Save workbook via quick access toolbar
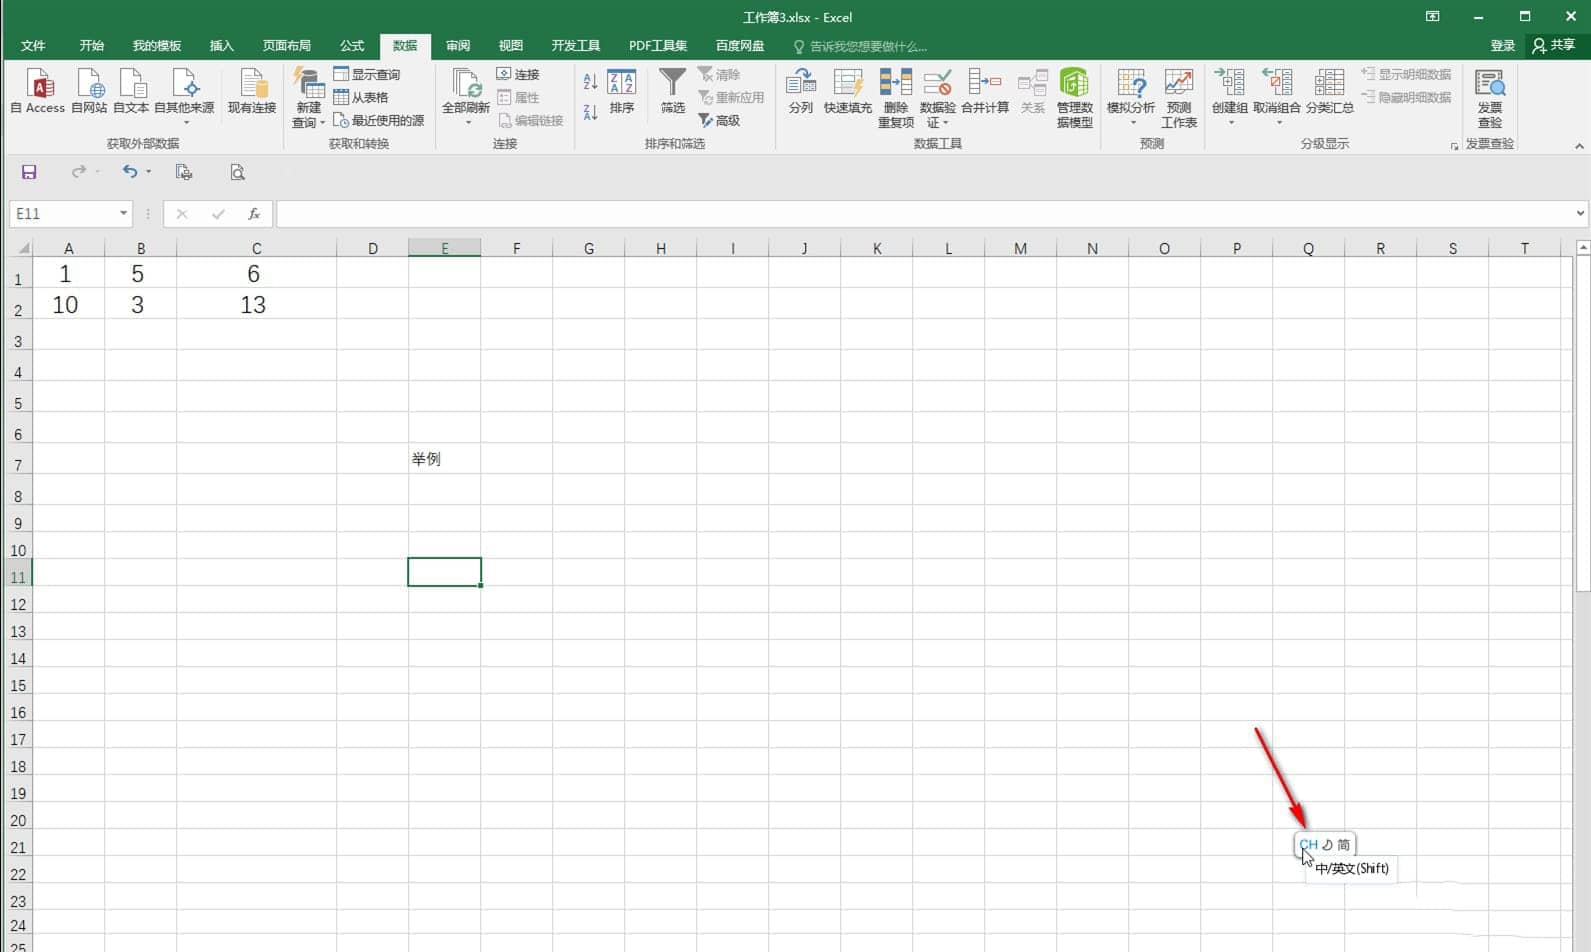 29,172
